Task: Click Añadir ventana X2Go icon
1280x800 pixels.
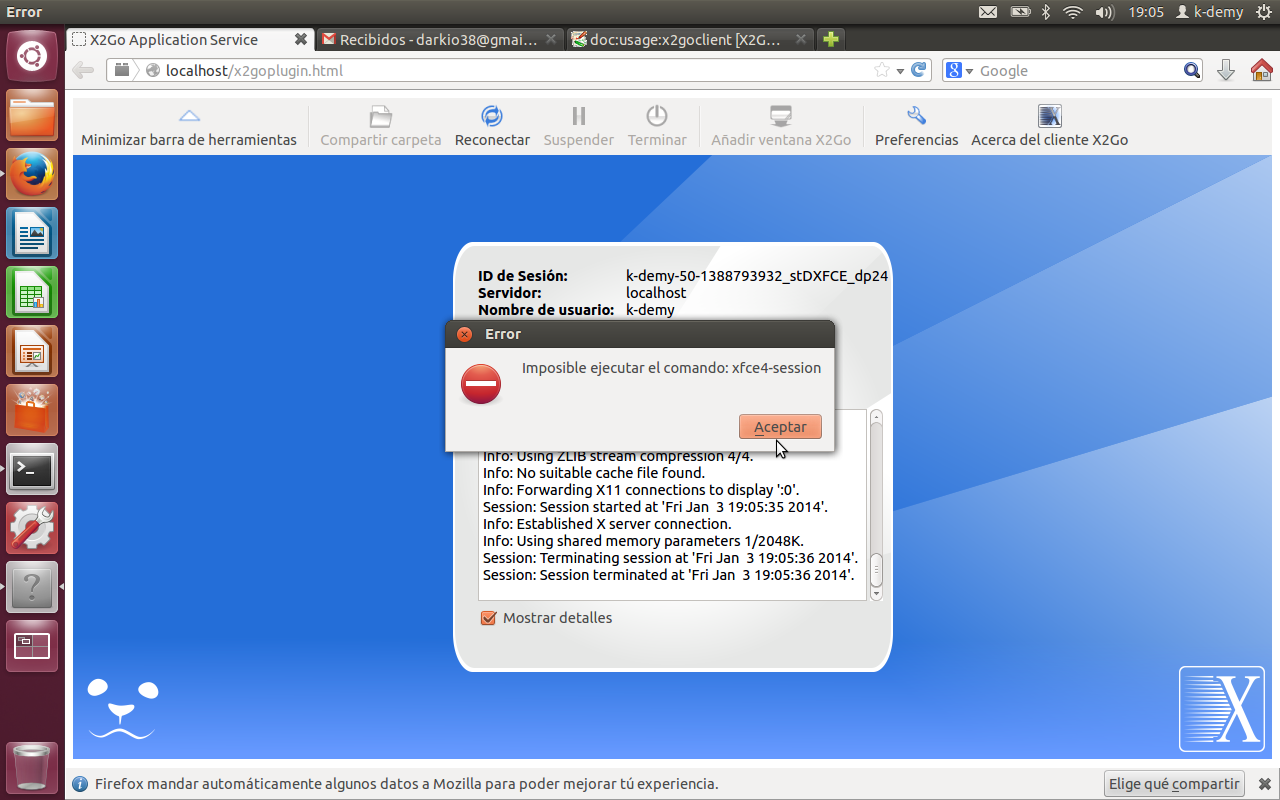Action: tap(781, 116)
